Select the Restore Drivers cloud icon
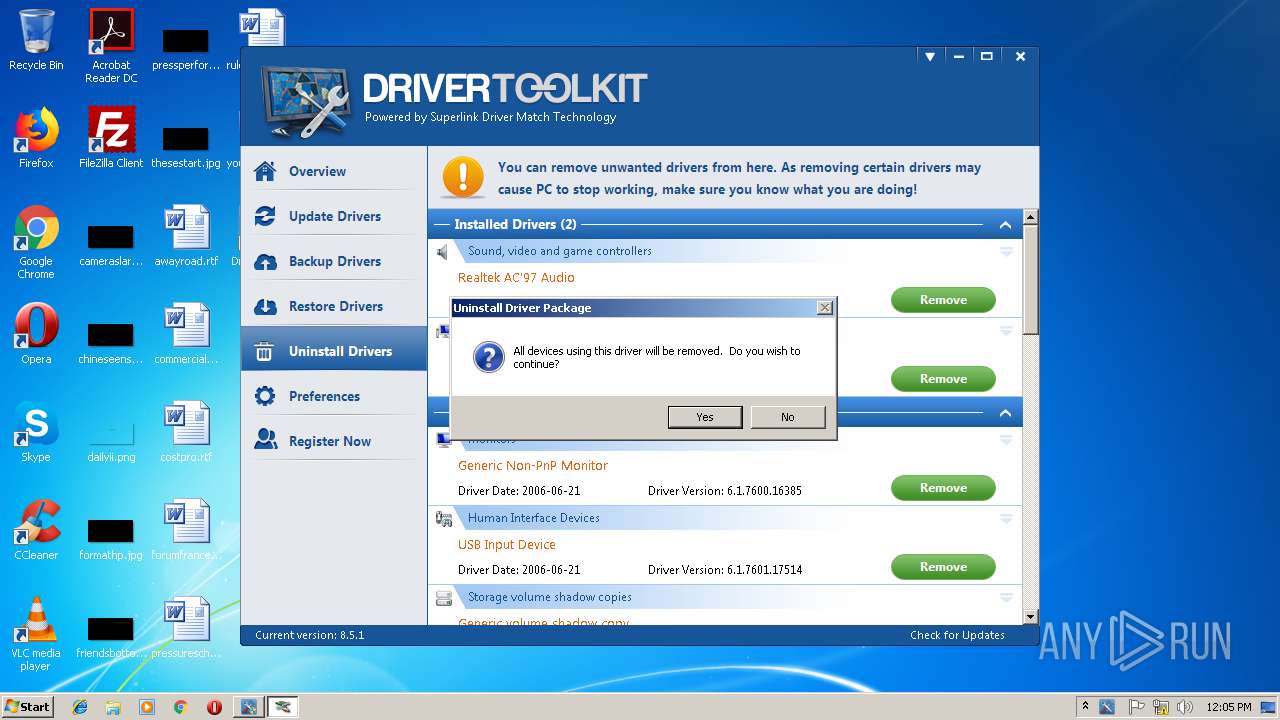Screen dimensions: 1280x720 click(x=265, y=306)
